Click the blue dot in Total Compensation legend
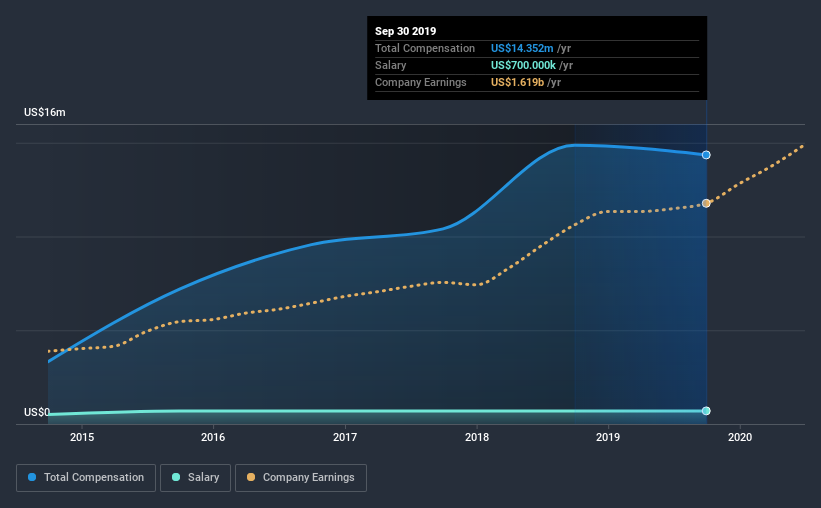Screen dimensions: 821x508 point(32,477)
